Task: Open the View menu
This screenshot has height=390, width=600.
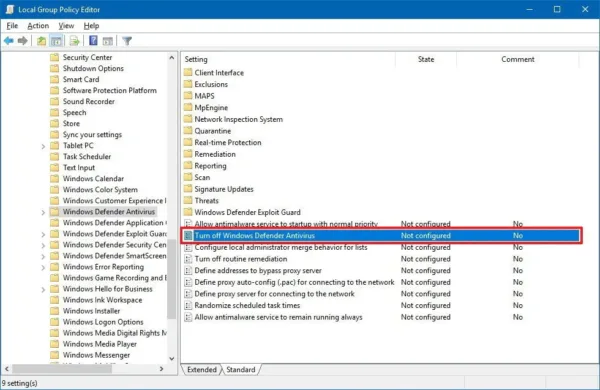Action: (66, 26)
